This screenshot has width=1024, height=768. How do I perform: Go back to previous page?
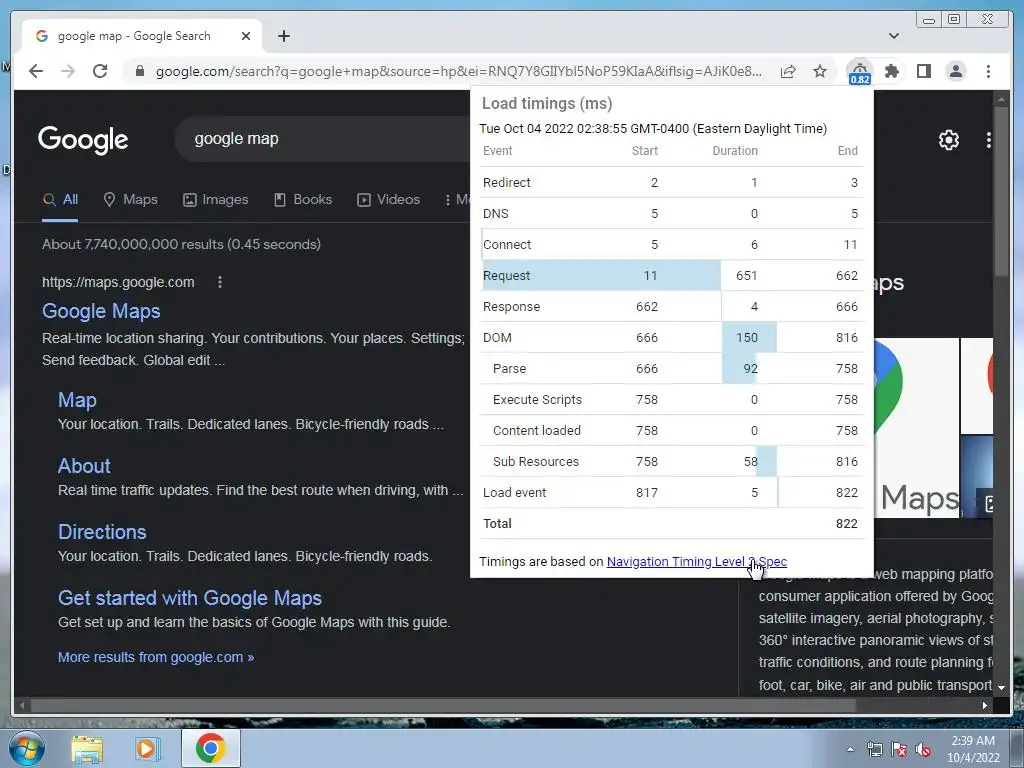(x=36, y=71)
